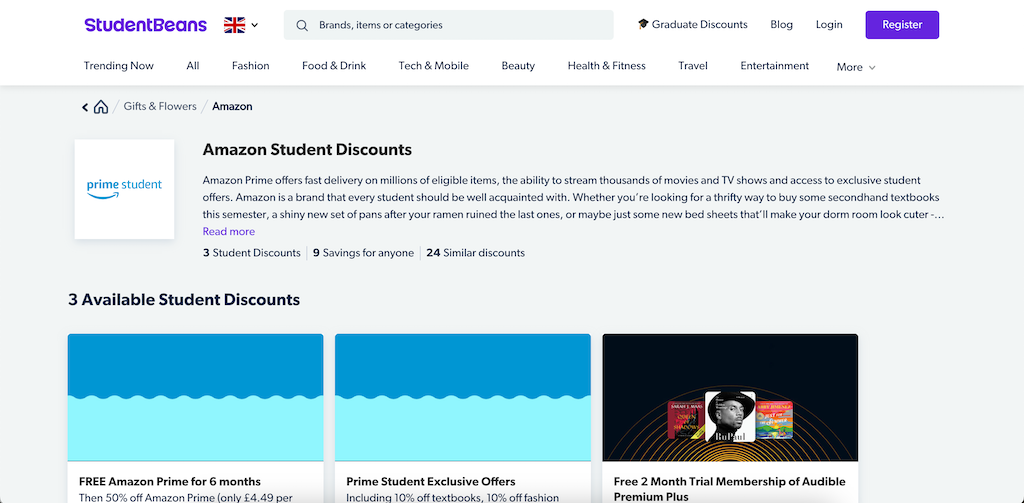Screen dimensions: 1024x503
Task: Open the Food & Drink category
Action: [334, 65]
